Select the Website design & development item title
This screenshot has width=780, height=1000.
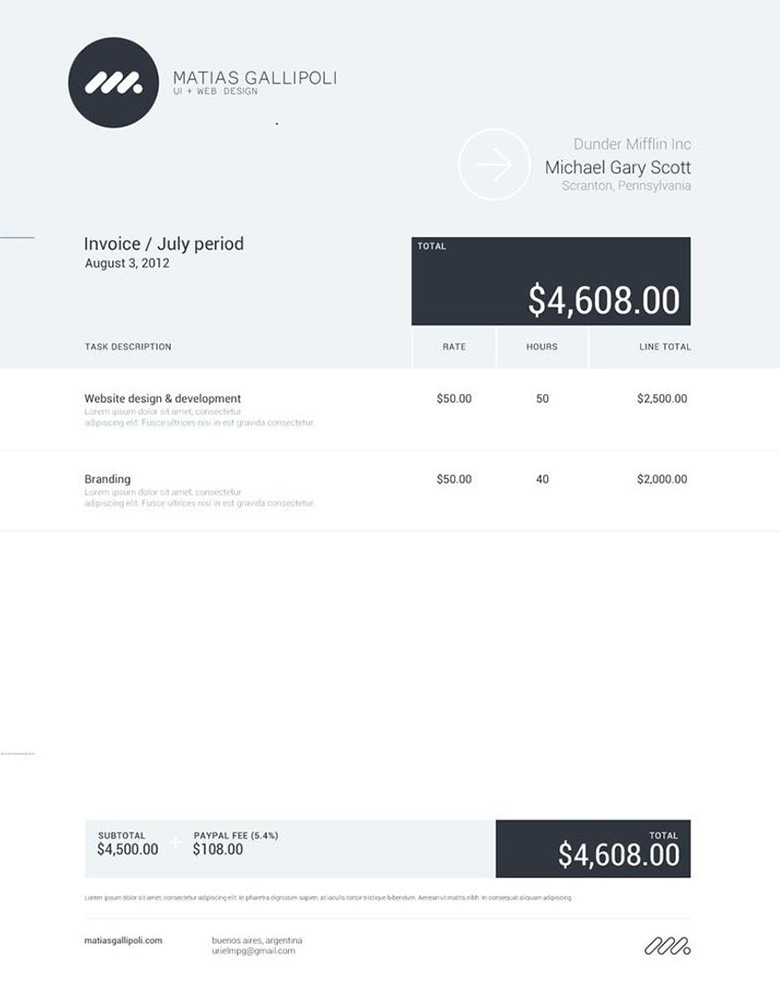[x=162, y=398]
